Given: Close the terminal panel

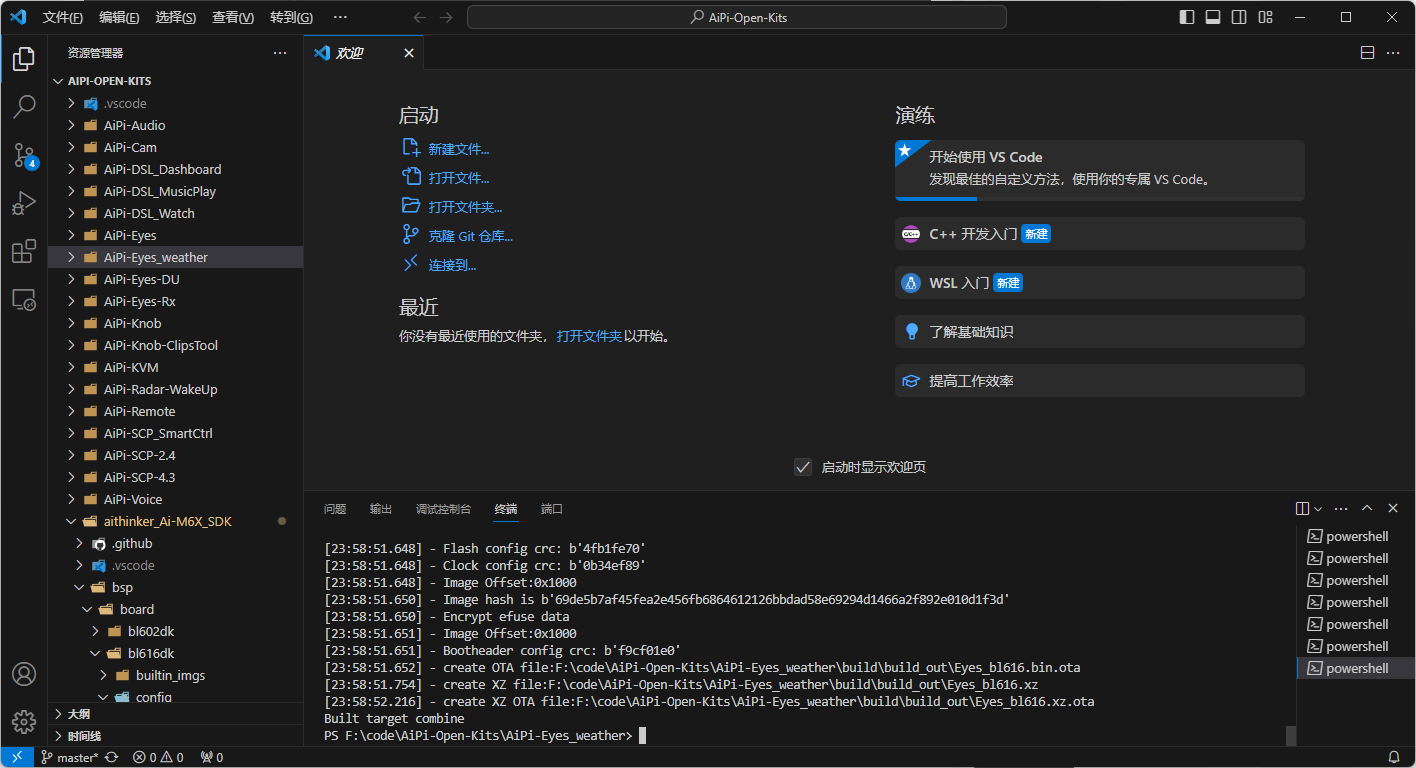Looking at the screenshot, I should coord(1393,509).
